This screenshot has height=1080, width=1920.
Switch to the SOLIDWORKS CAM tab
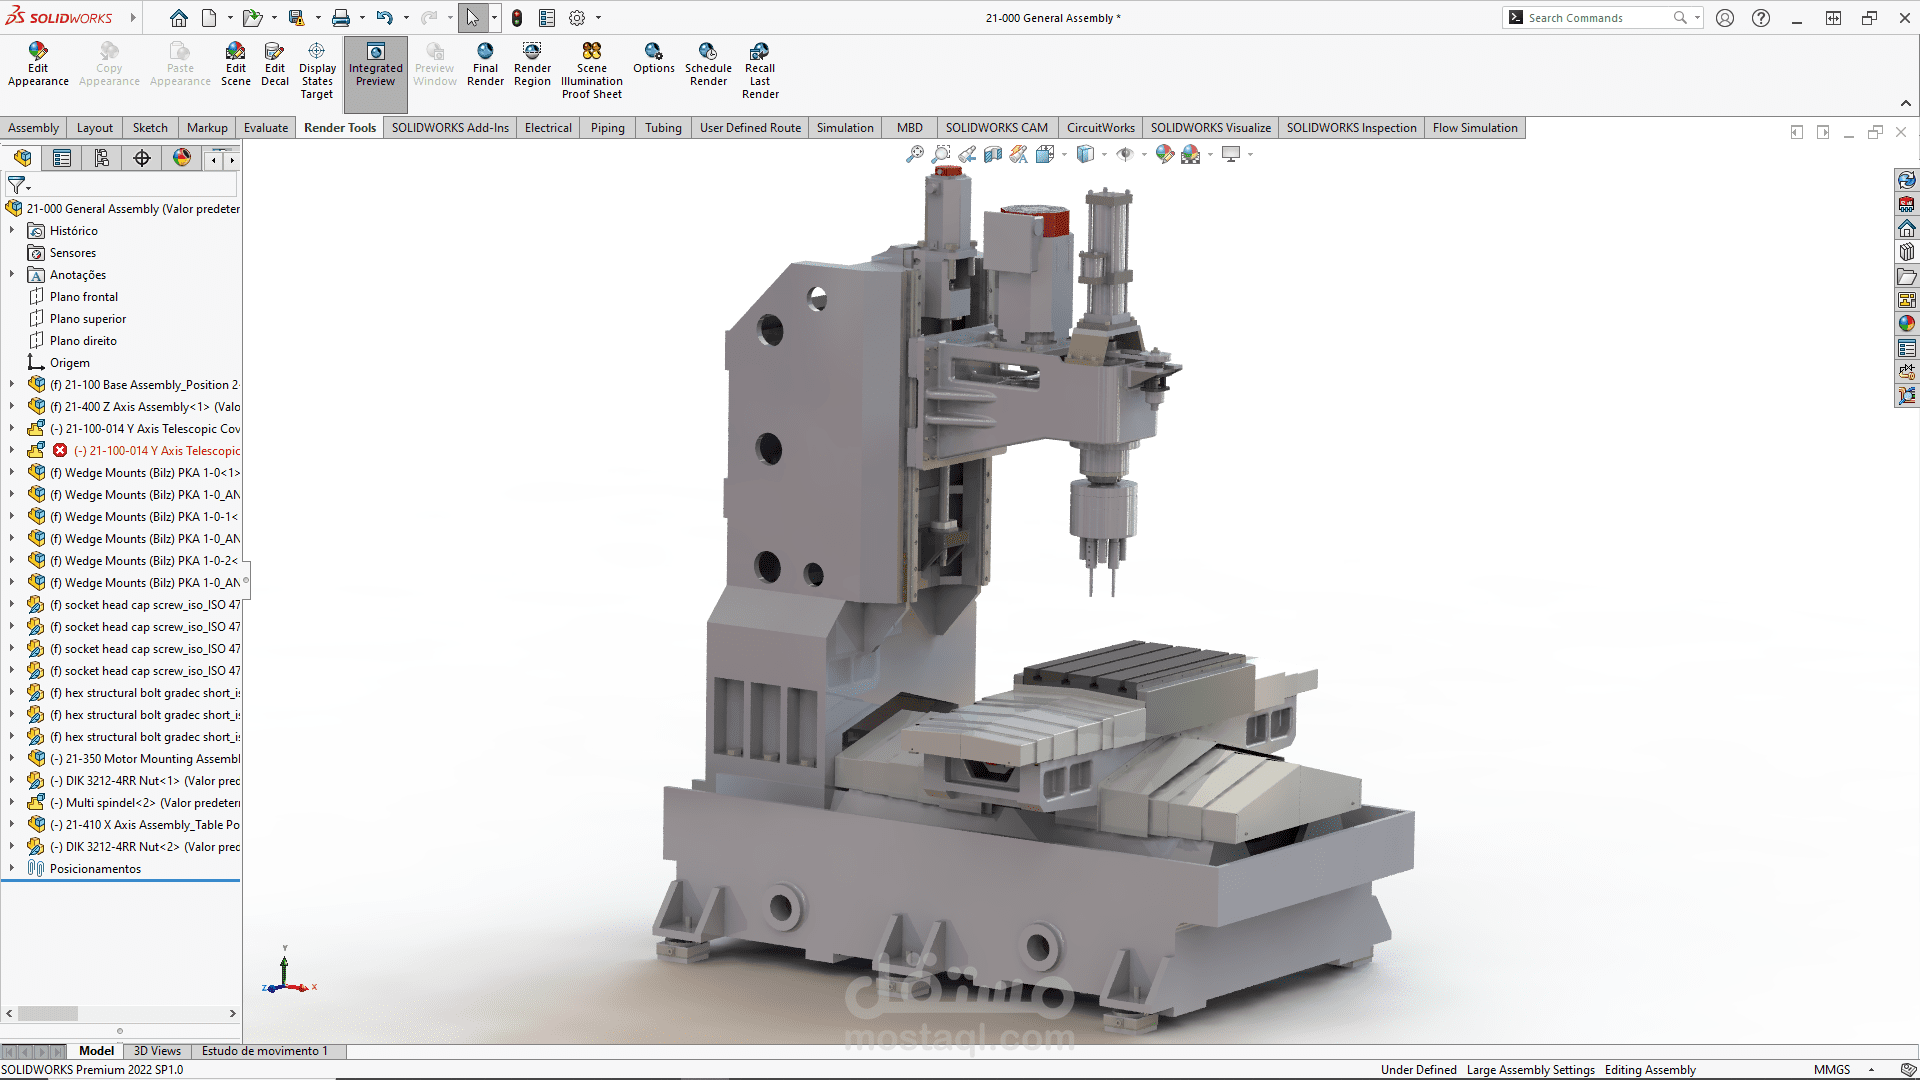pyautogui.click(x=996, y=127)
